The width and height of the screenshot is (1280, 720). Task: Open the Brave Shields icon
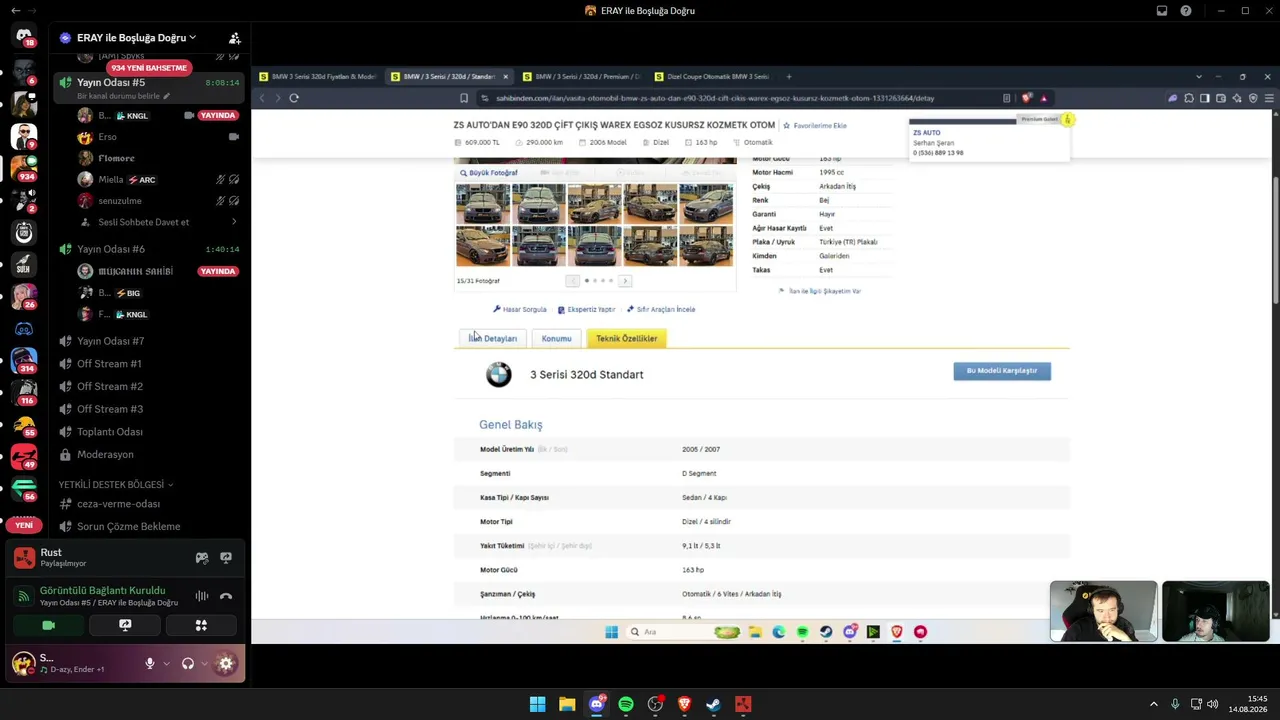click(x=1026, y=98)
